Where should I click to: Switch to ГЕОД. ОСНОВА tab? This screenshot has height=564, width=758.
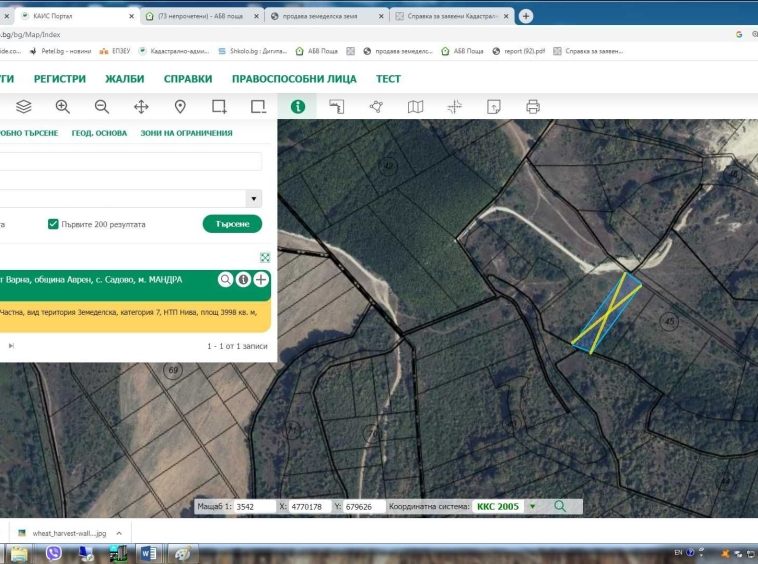click(x=99, y=133)
